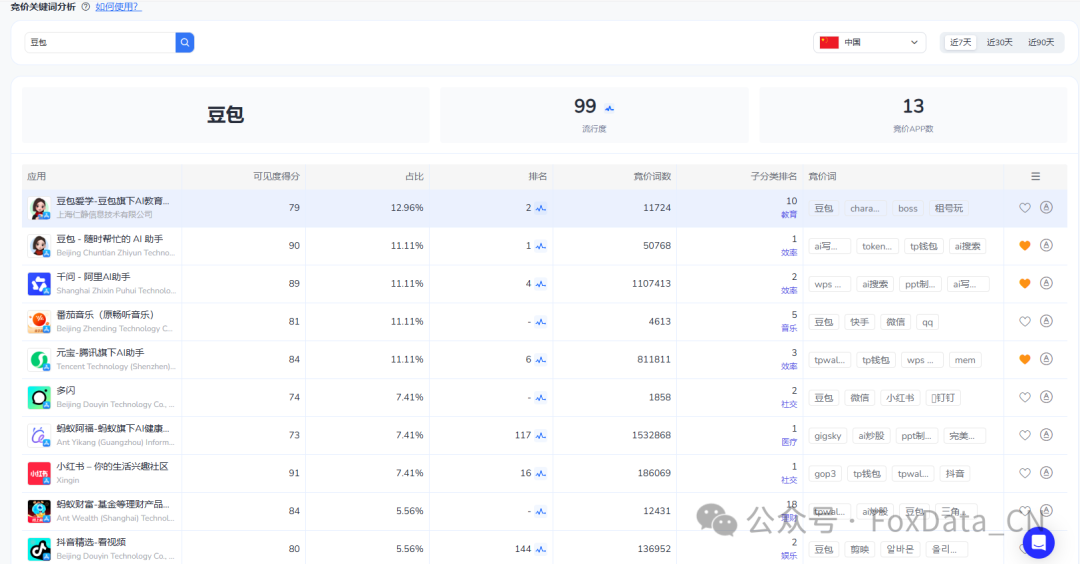
Task: Click the boss keyword tag
Action: pos(908,209)
